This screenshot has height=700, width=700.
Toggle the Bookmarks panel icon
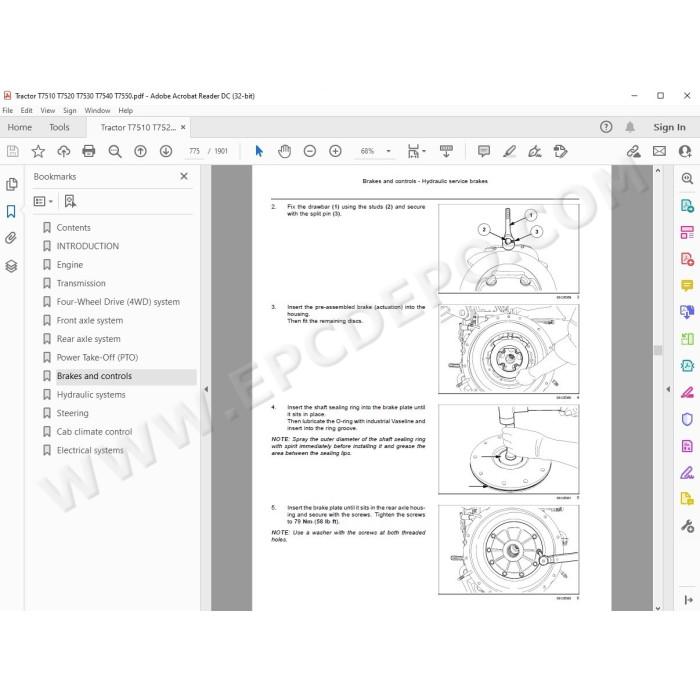click(11, 212)
